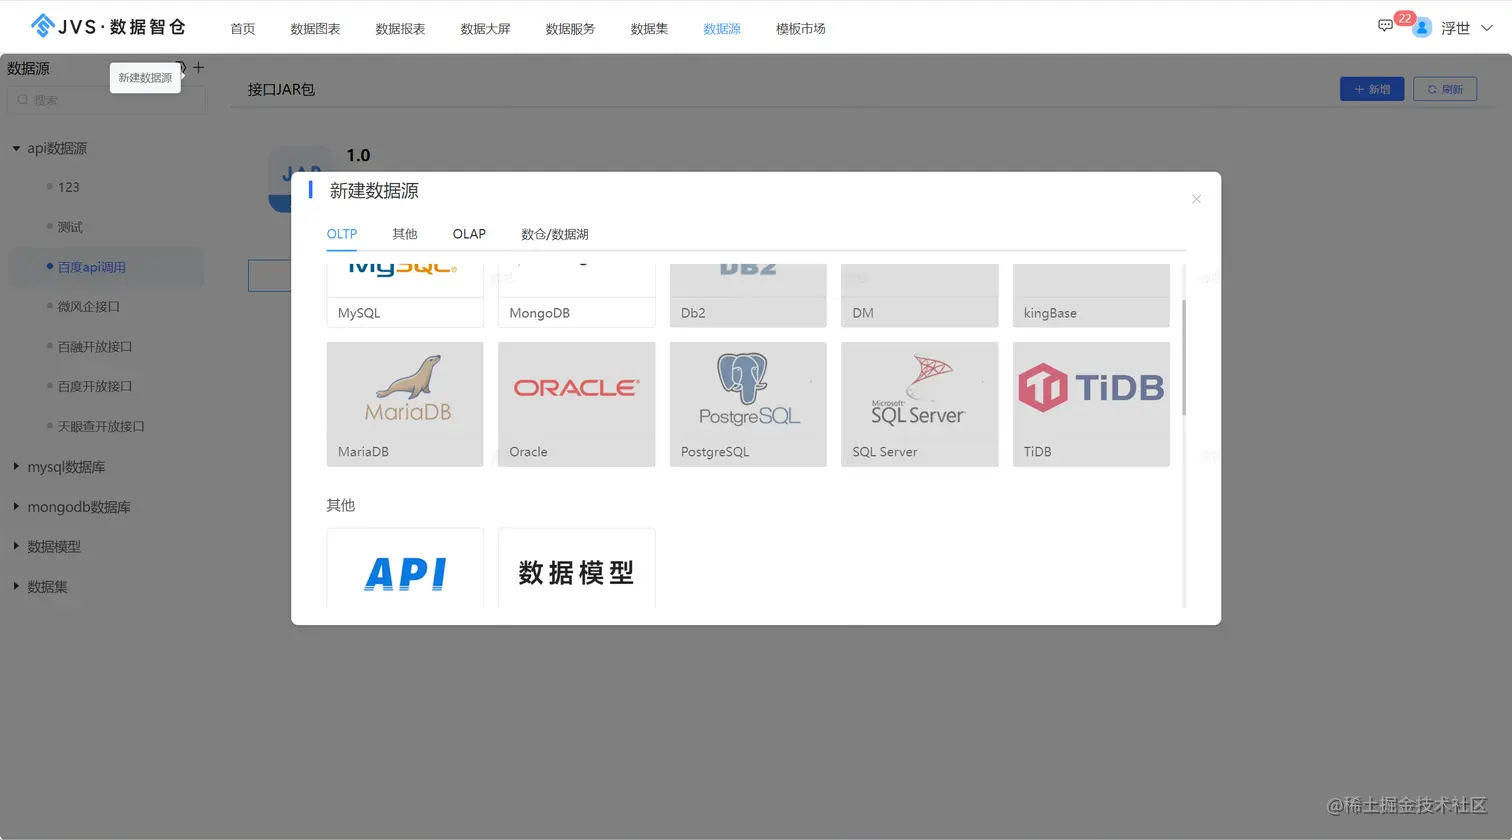Viewport: 1512px width, 840px height.
Task: Click the 新增 button
Action: pos(1372,89)
